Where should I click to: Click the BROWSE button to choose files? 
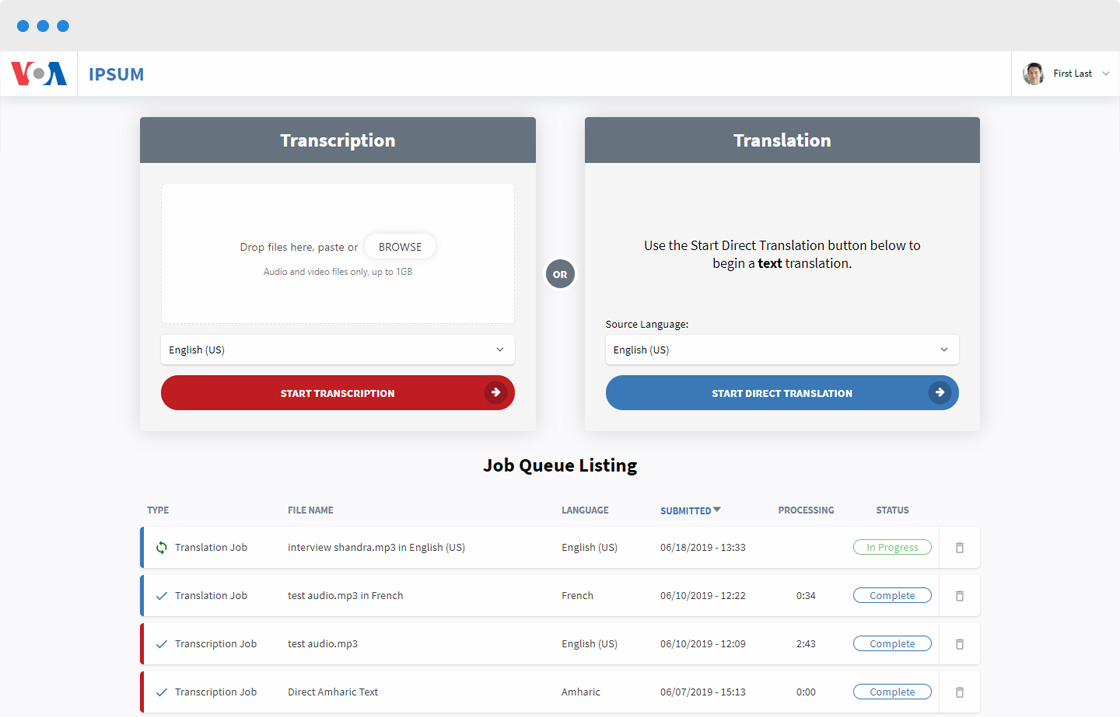[400, 247]
